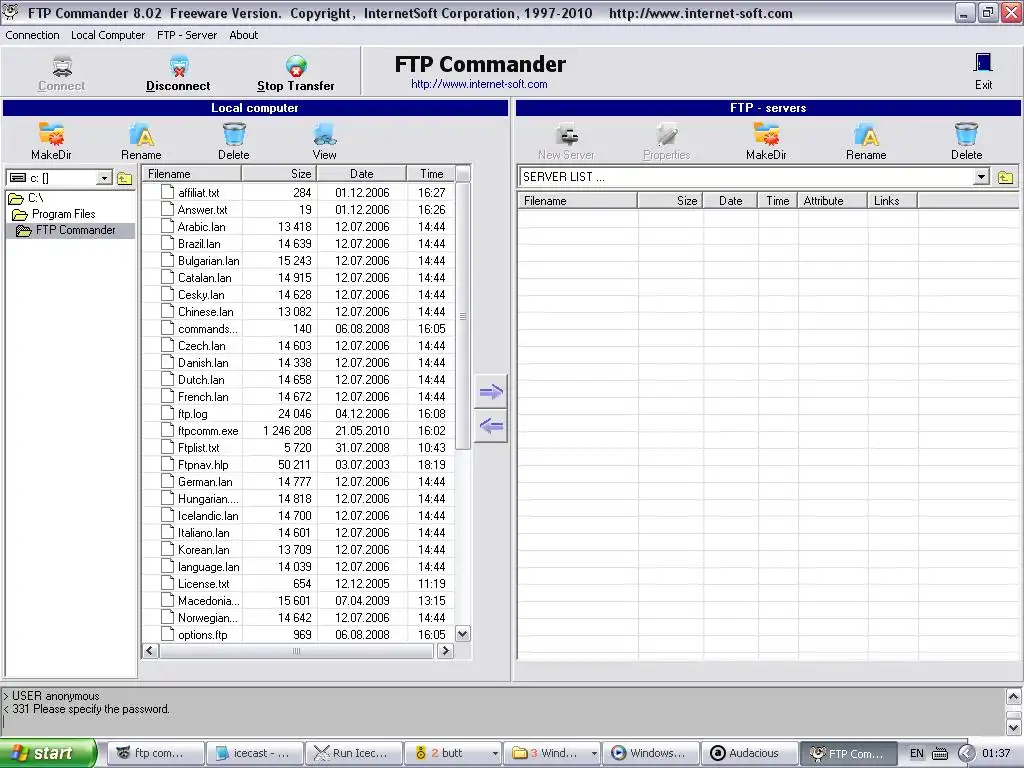Select the Ftpnav.hlp file

203,464
